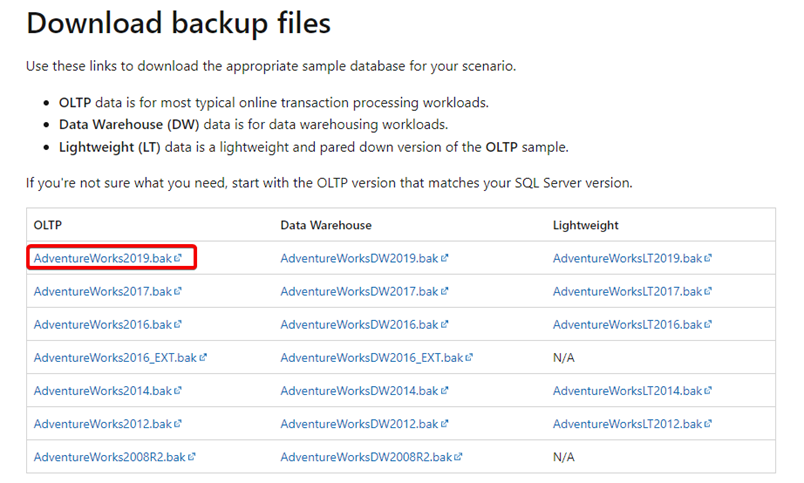804x483 pixels.
Task: Download AdventureWorks2014.bak file
Action: (103, 391)
